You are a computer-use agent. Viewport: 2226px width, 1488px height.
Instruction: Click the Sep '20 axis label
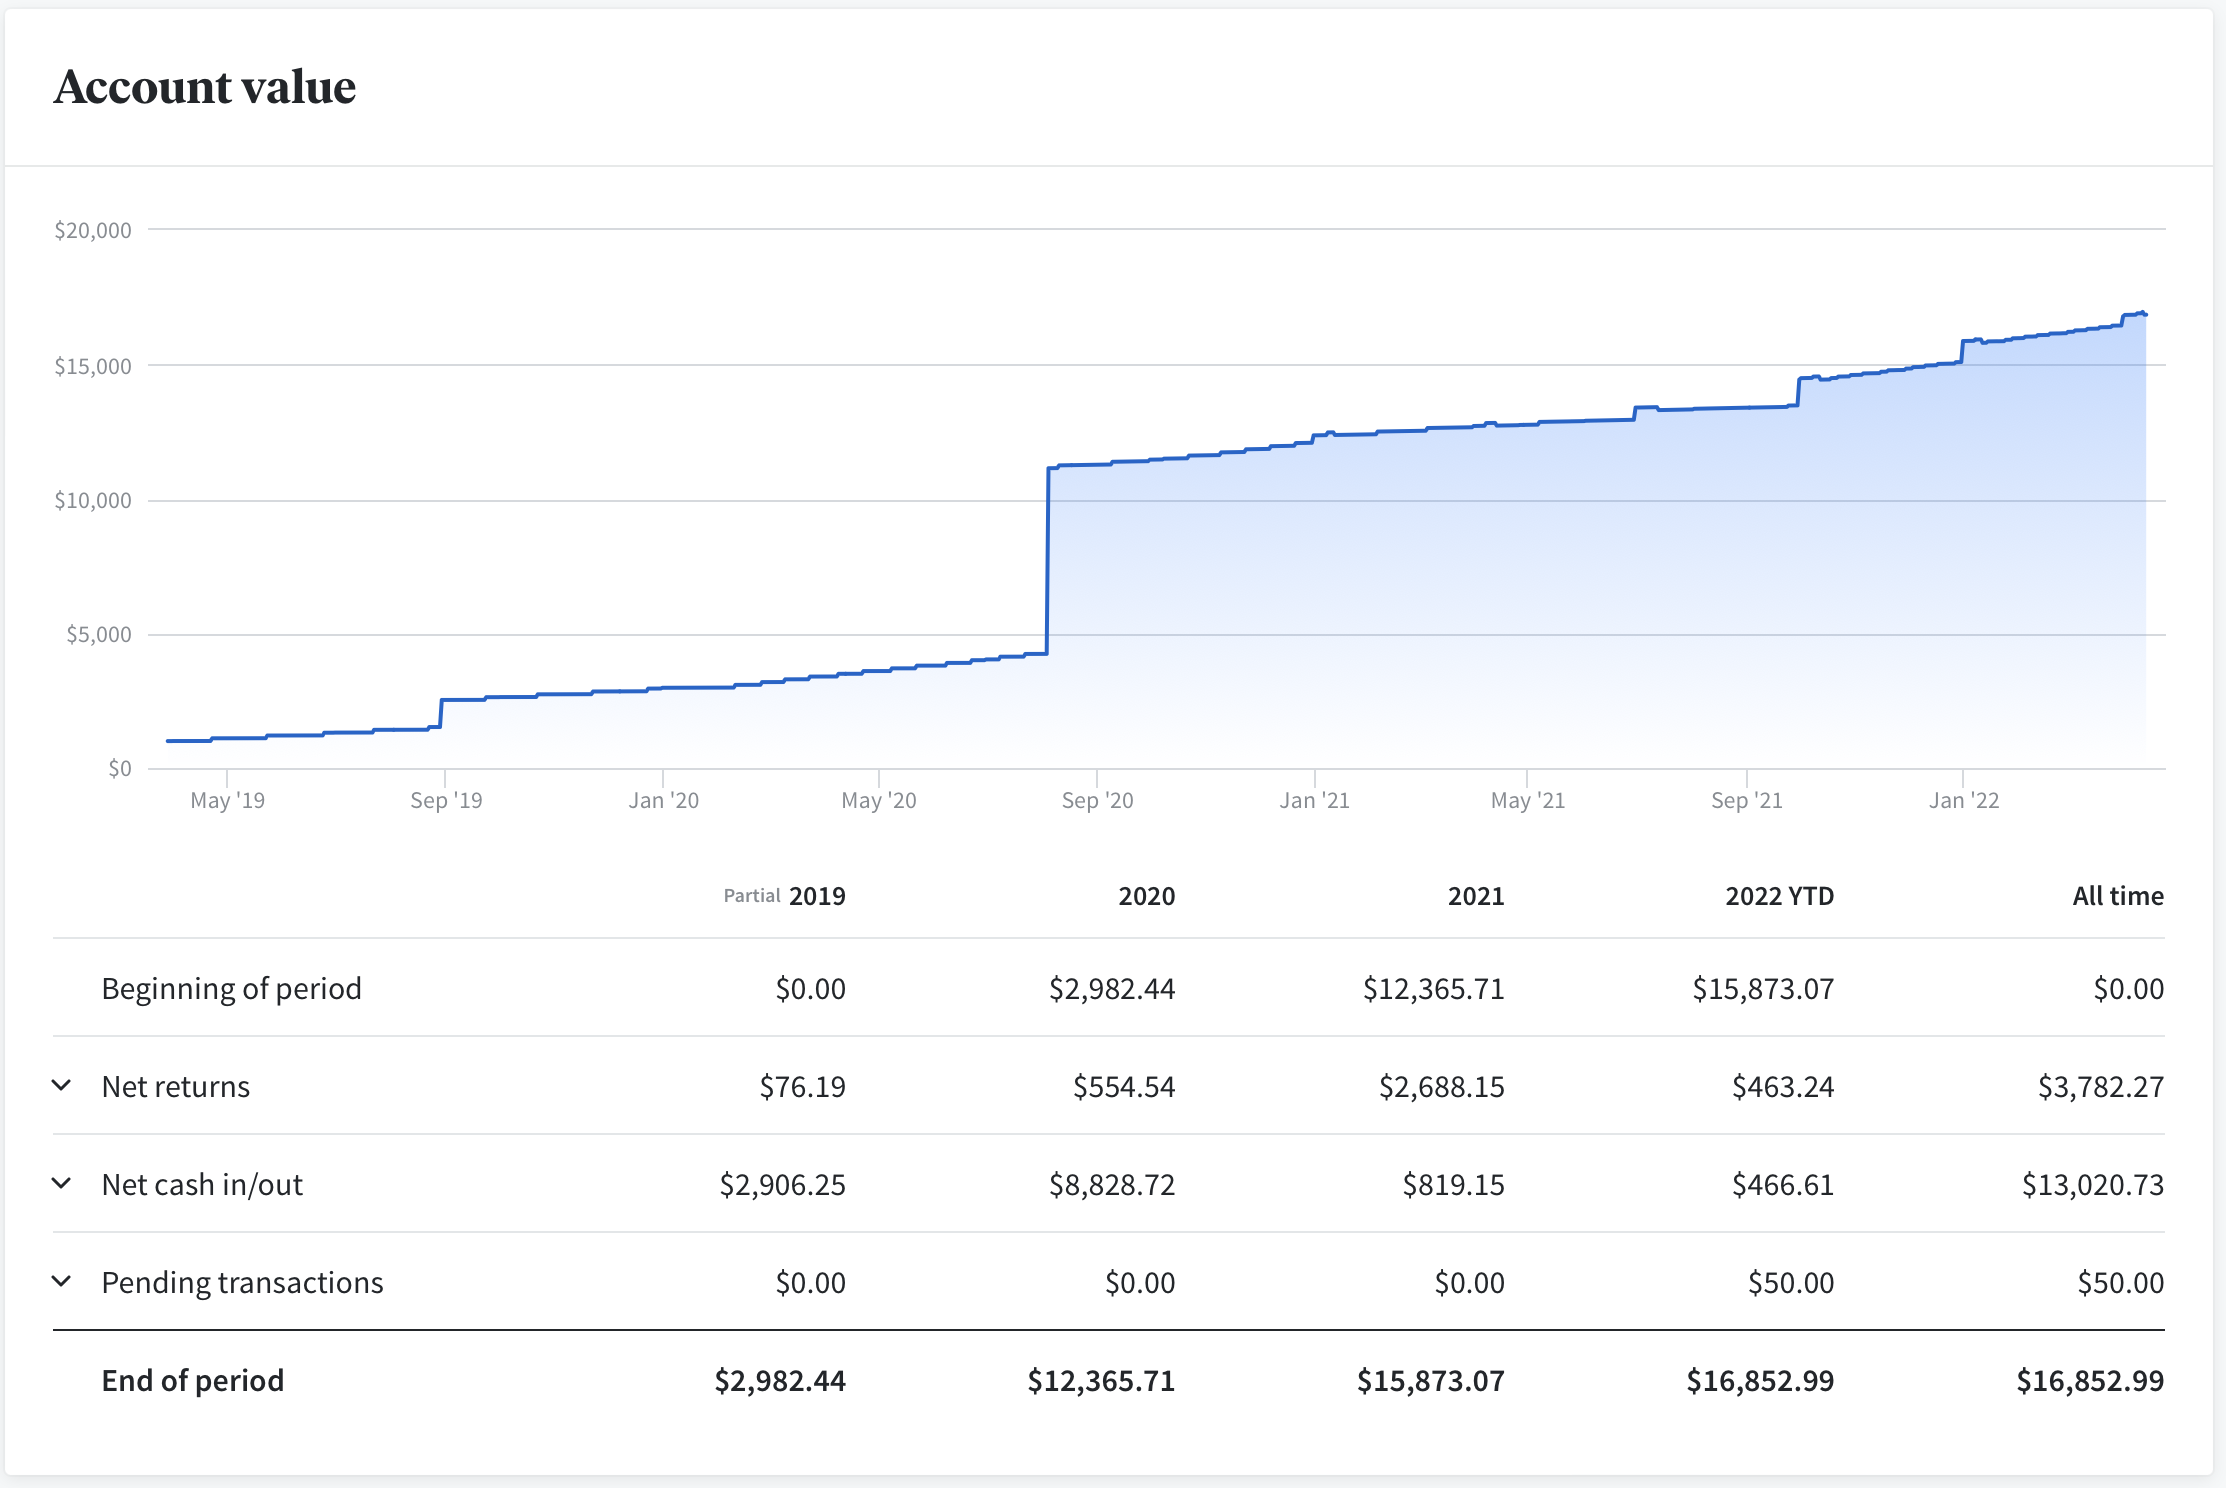point(1097,800)
